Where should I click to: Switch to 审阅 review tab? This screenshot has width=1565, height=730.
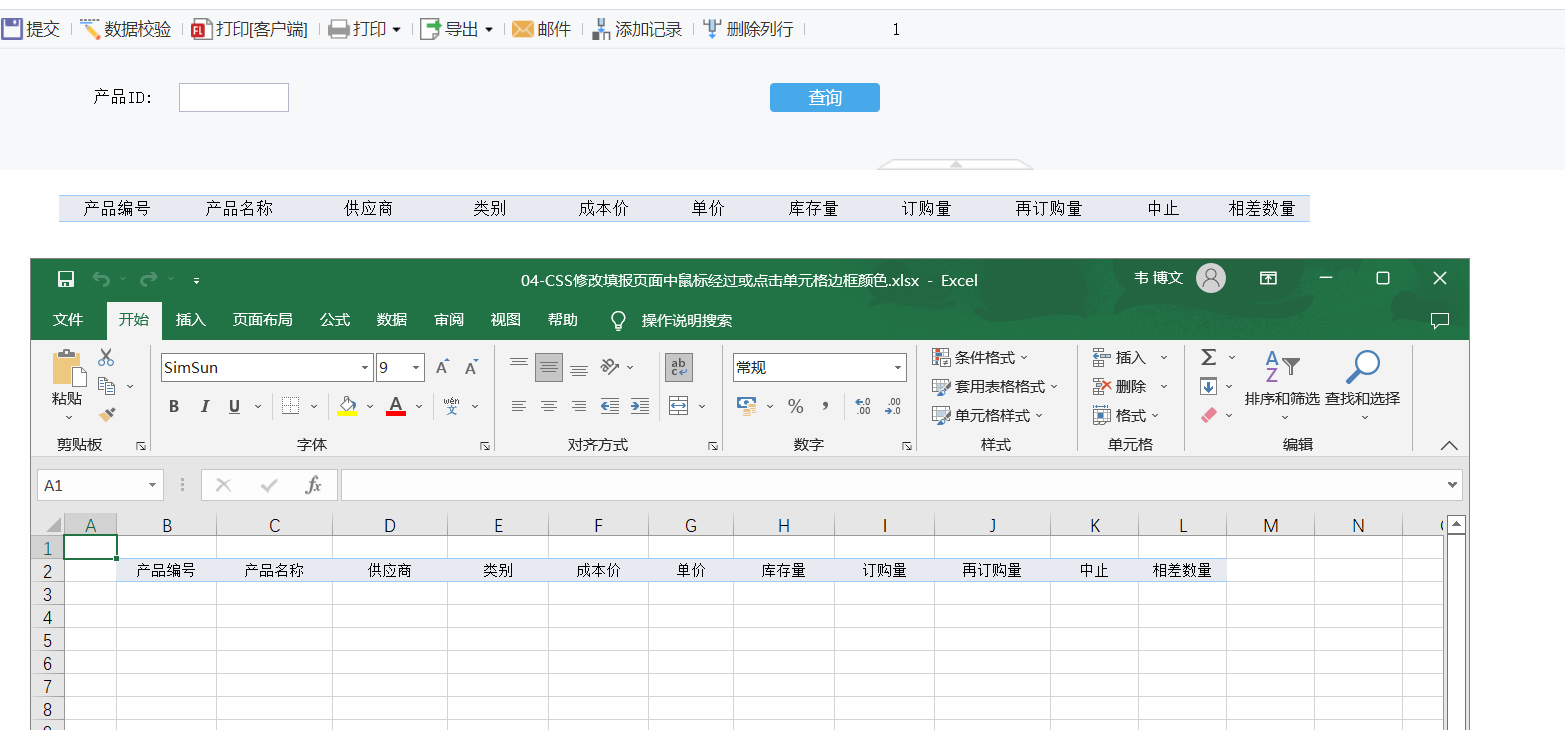click(x=449, y=320)
